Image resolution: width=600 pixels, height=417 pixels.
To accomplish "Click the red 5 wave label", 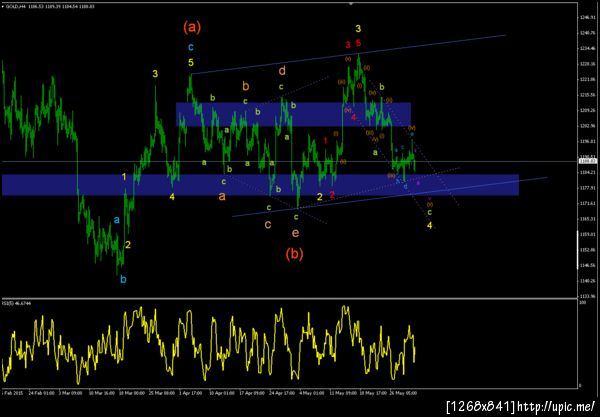I will coord(358,43).
